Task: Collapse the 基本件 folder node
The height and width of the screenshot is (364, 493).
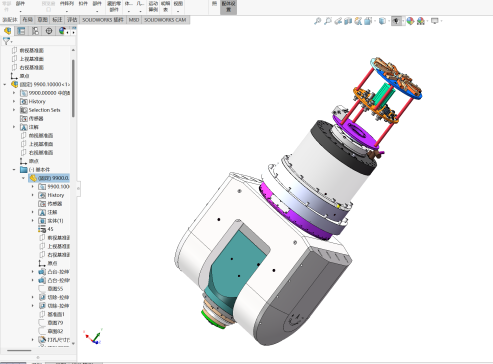Action: (x=14, y=170)
